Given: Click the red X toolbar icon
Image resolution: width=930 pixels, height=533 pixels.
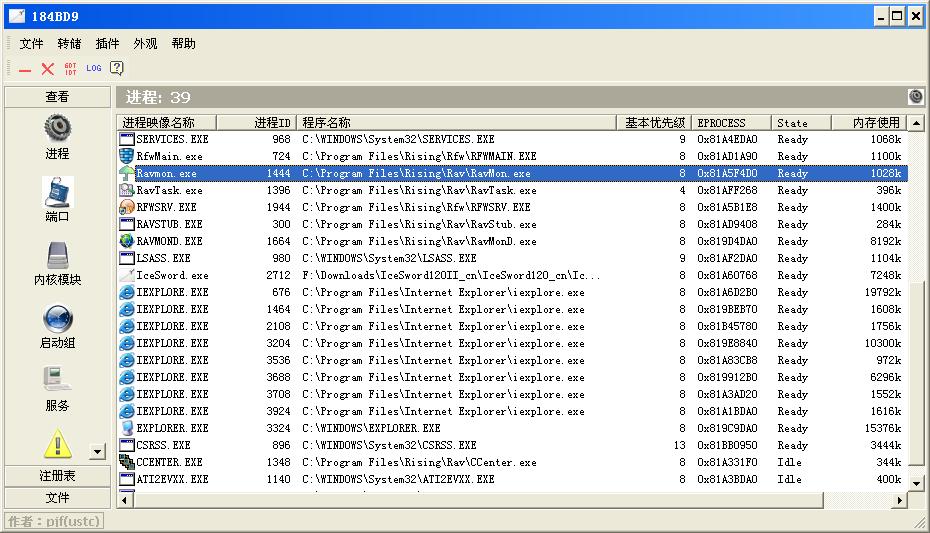Looking at the screenshot, I should coord(47,69).
